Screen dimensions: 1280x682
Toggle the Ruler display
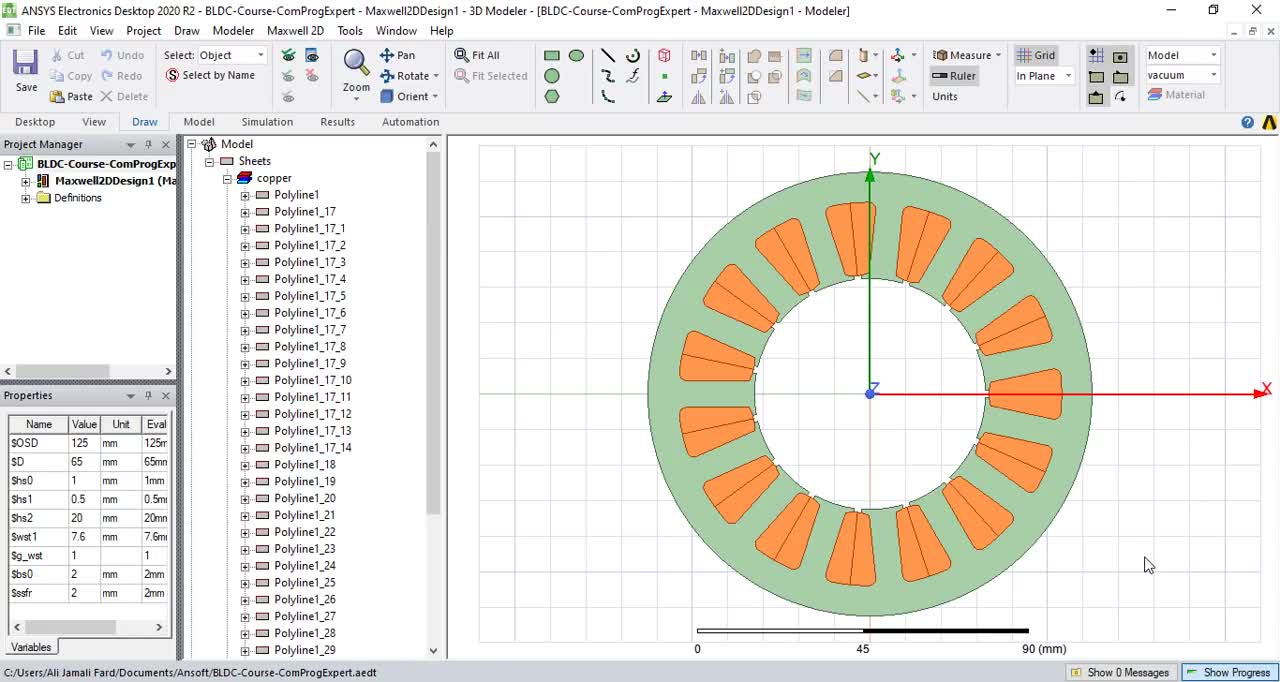(x=954, y=75)
